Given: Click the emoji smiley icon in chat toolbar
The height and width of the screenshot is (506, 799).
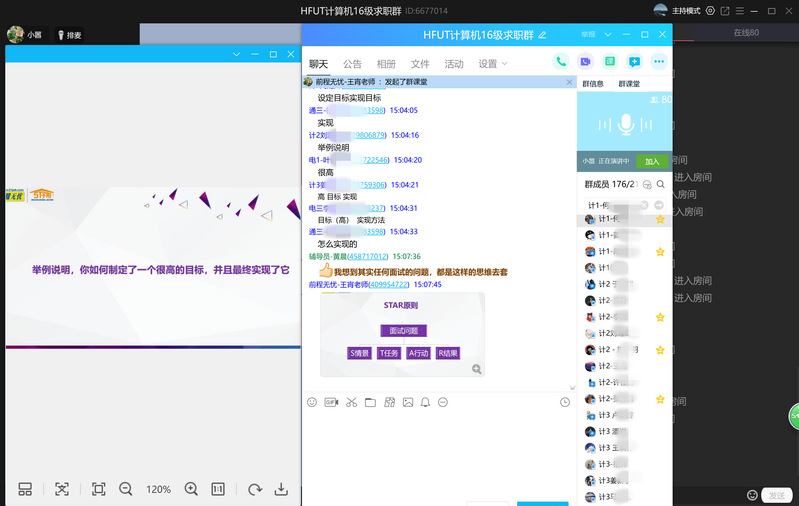Looking at the screenshot, I should (x=312, y=402).
